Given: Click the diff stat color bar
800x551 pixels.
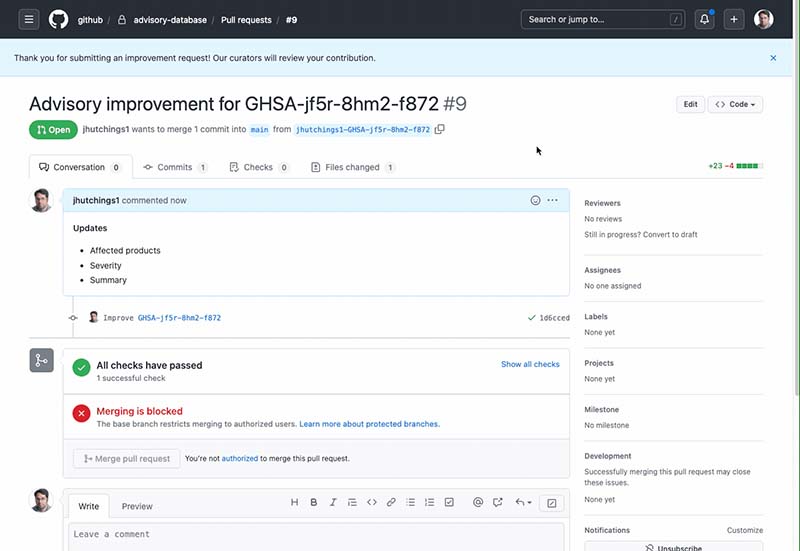Looking at the screenshot, I should point(749,166).
